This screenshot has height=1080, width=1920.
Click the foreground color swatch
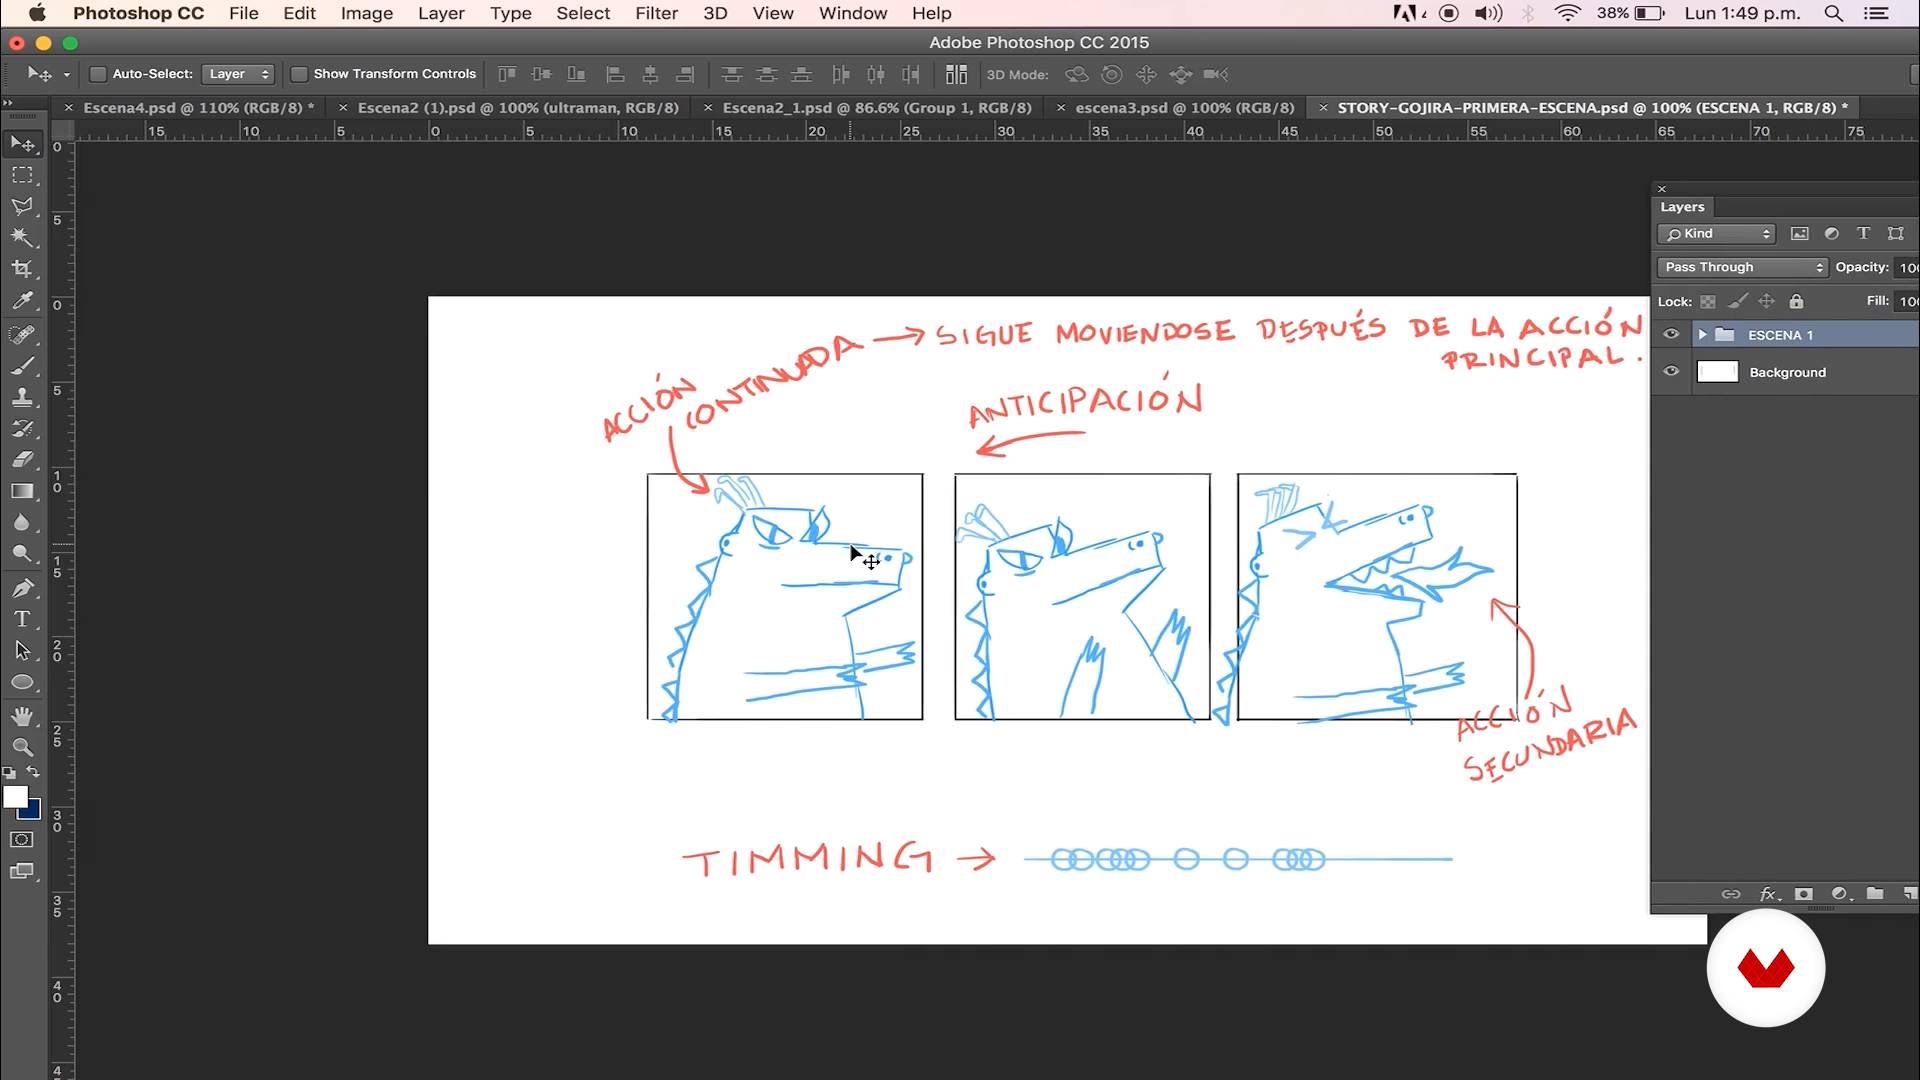point(15,797)
